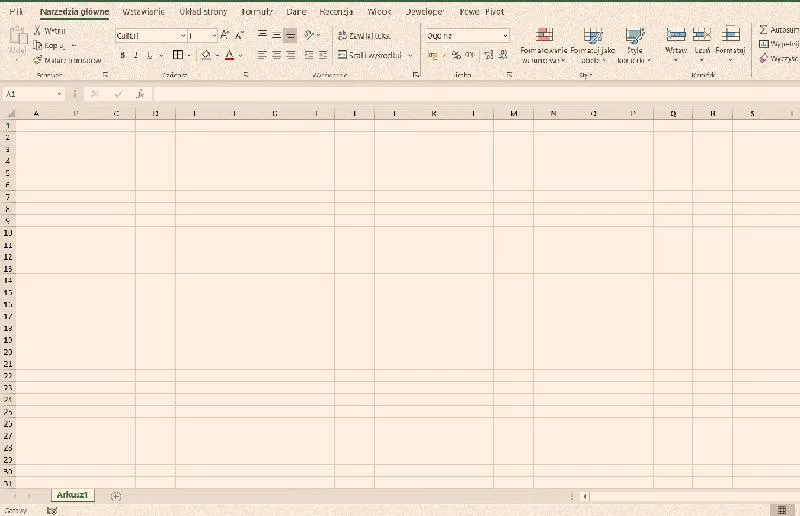This screenshot has width=800, height=516.
Task: Click Autosumowanie sigma button
Action: (x=779, y=30)
